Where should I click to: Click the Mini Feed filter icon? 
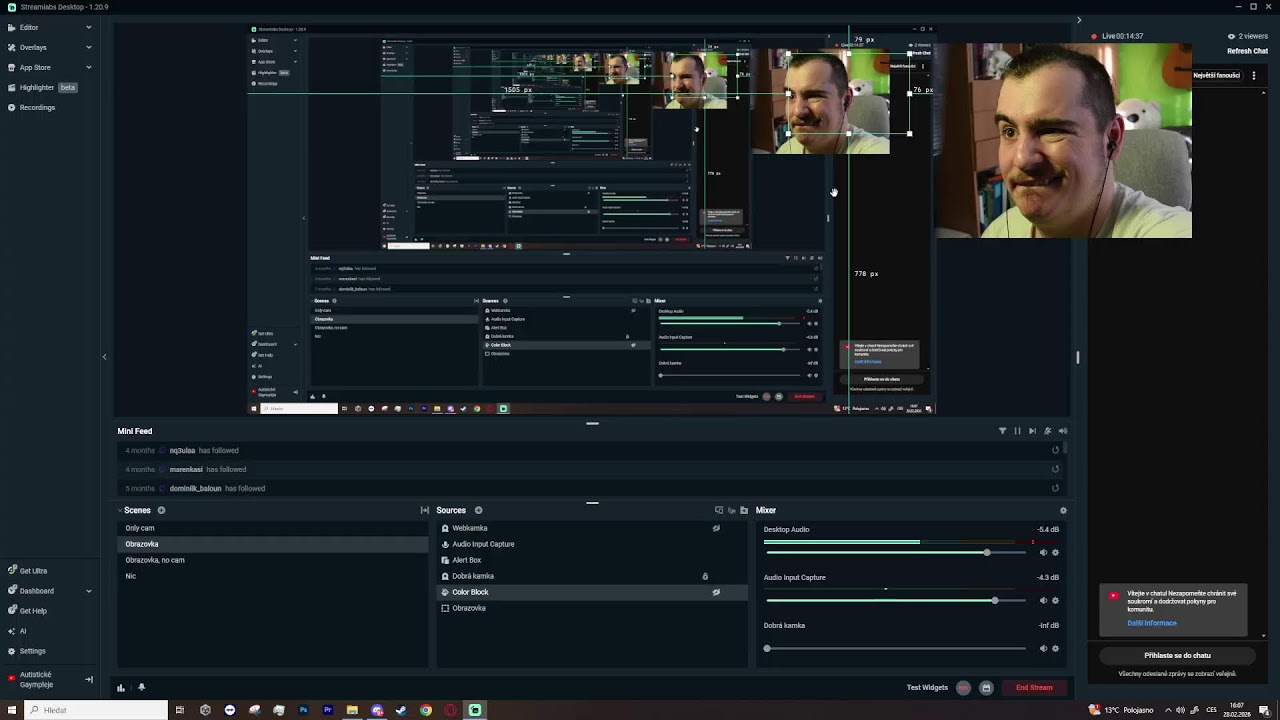tap(1002, 431)
